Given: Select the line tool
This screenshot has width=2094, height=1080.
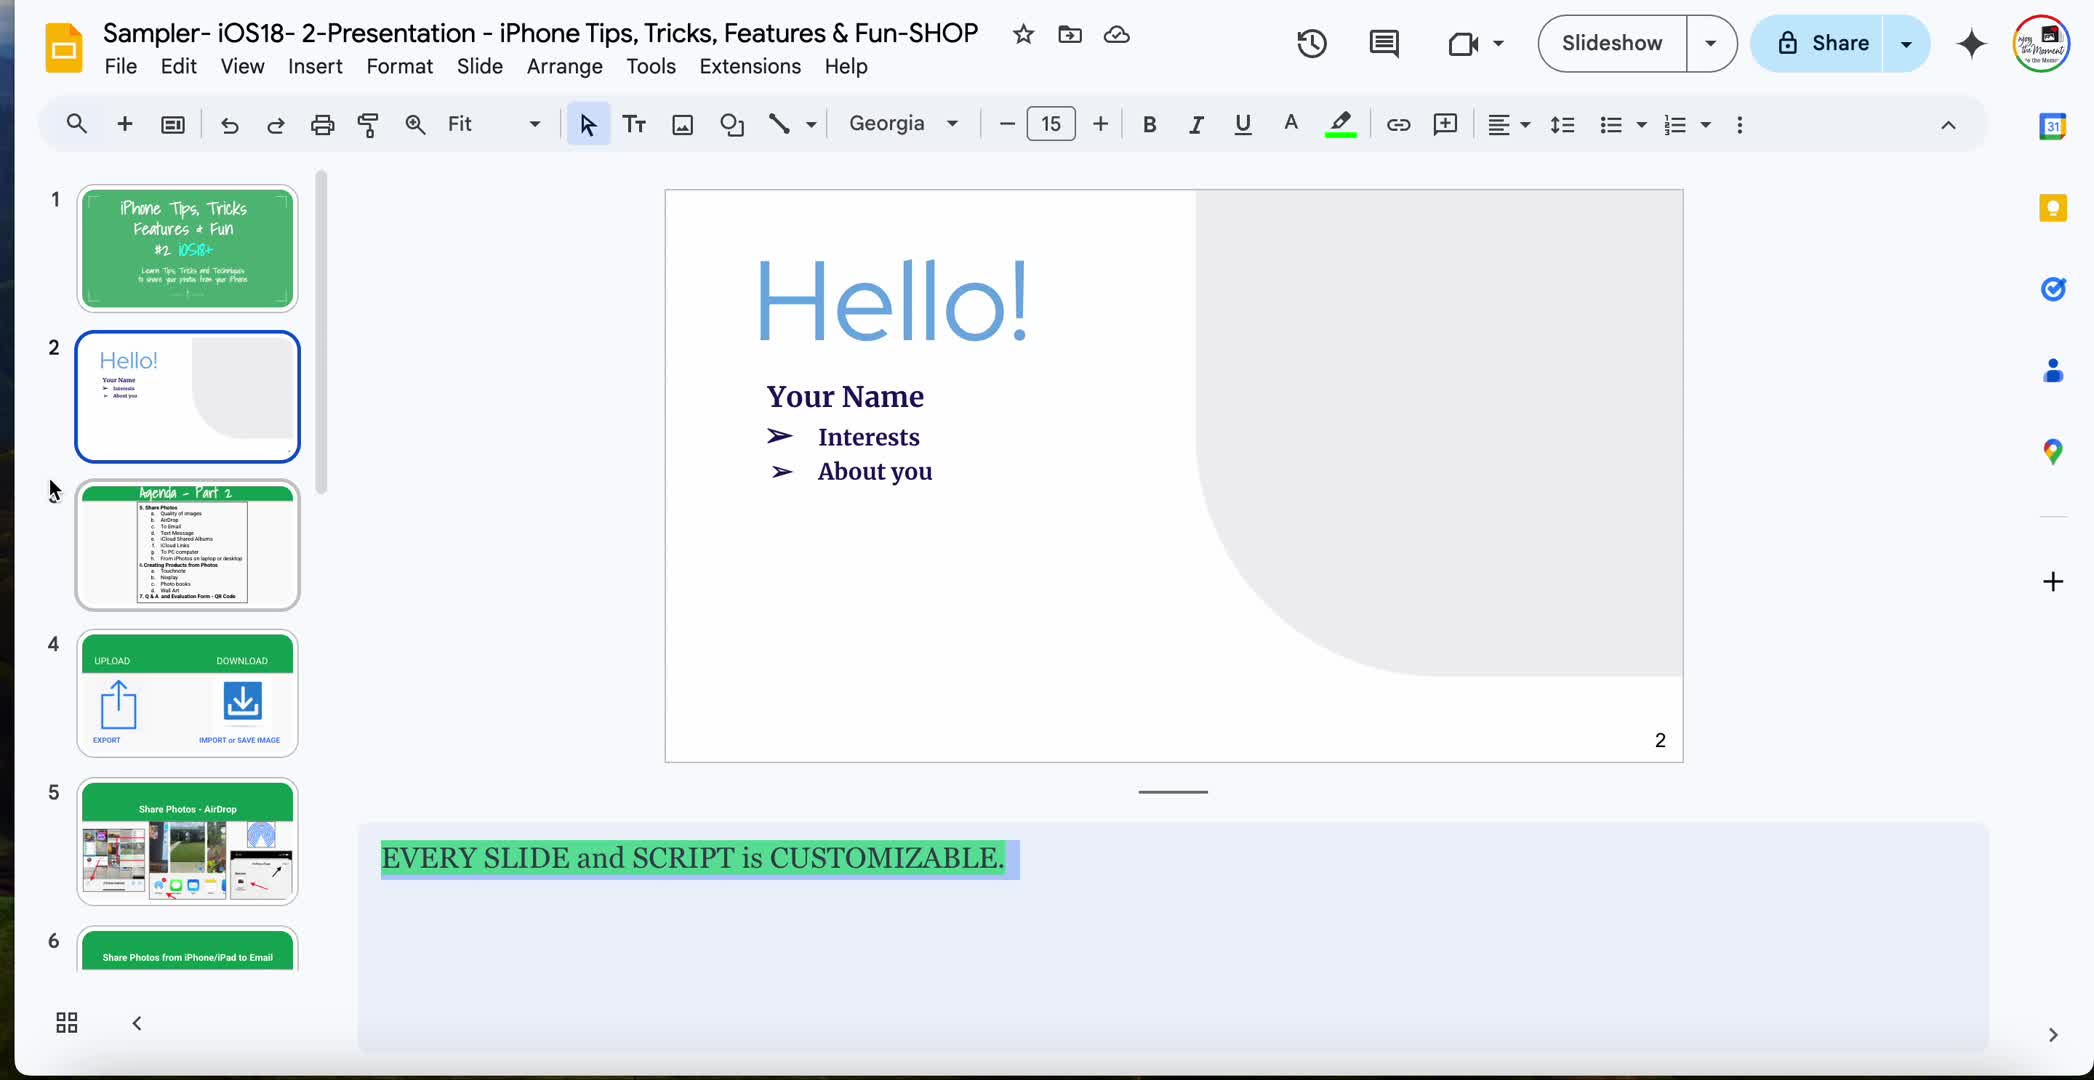Looking at the screenshot, I should click(779, 124).
